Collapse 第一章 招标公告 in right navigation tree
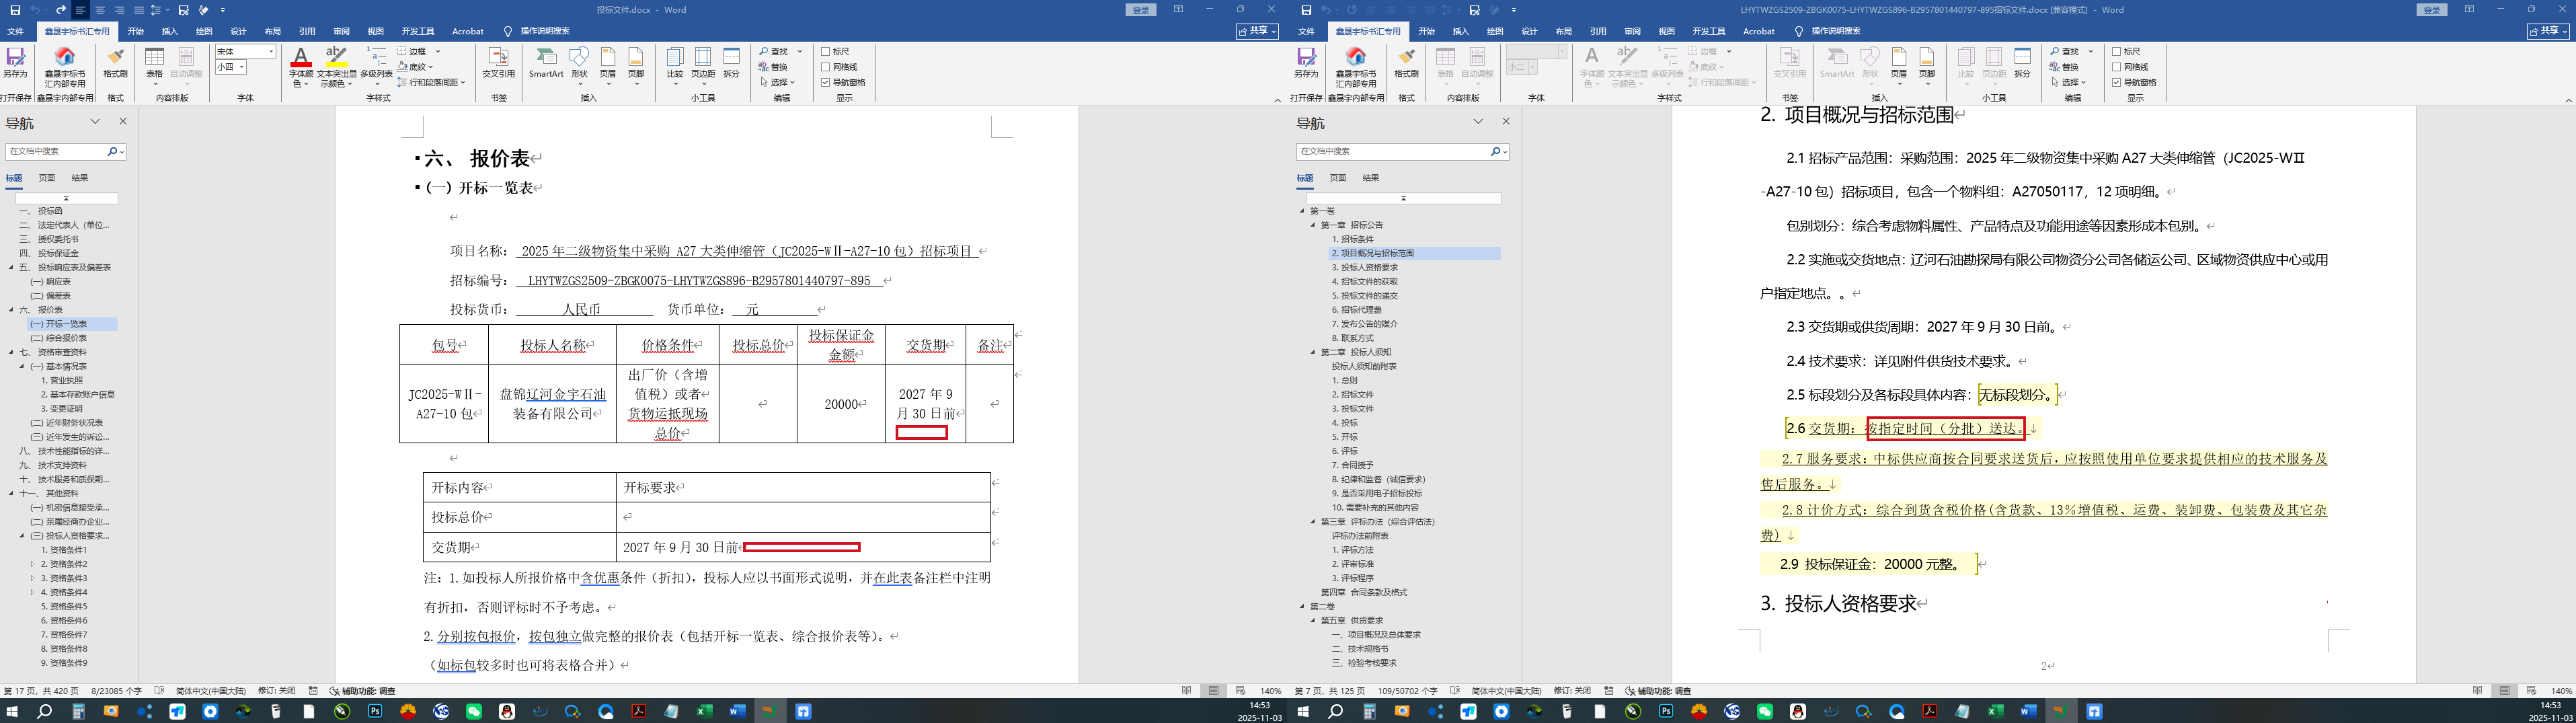The image size is (2576, 723). click(1314, 225)
